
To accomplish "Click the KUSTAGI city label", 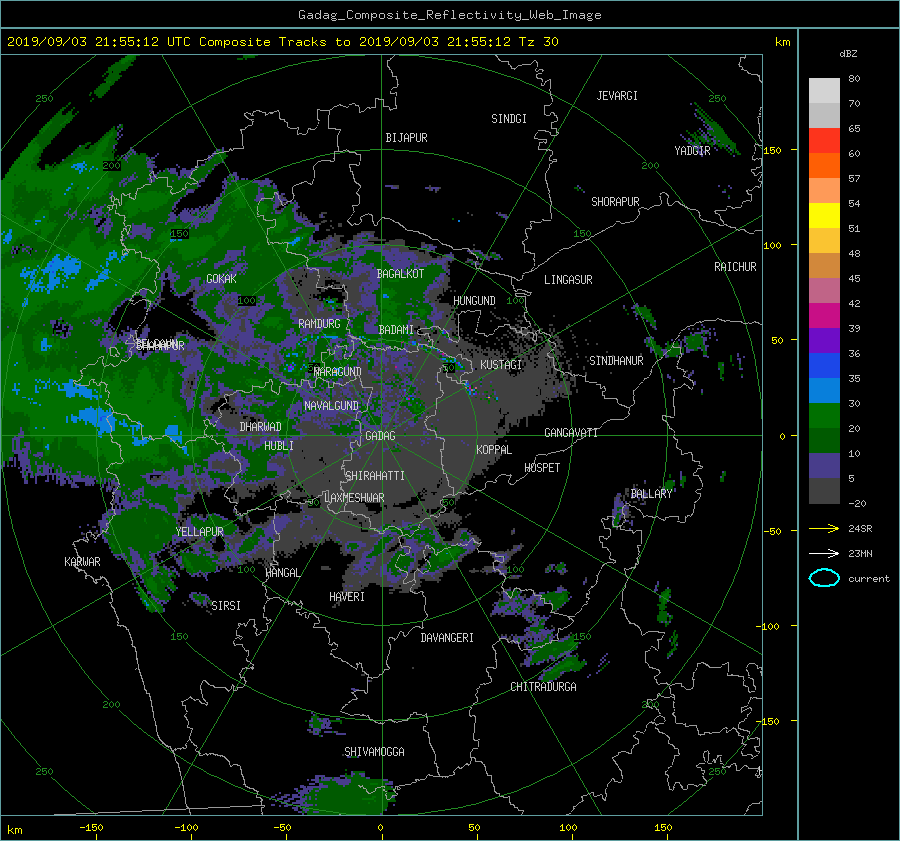I will point(501,365).
